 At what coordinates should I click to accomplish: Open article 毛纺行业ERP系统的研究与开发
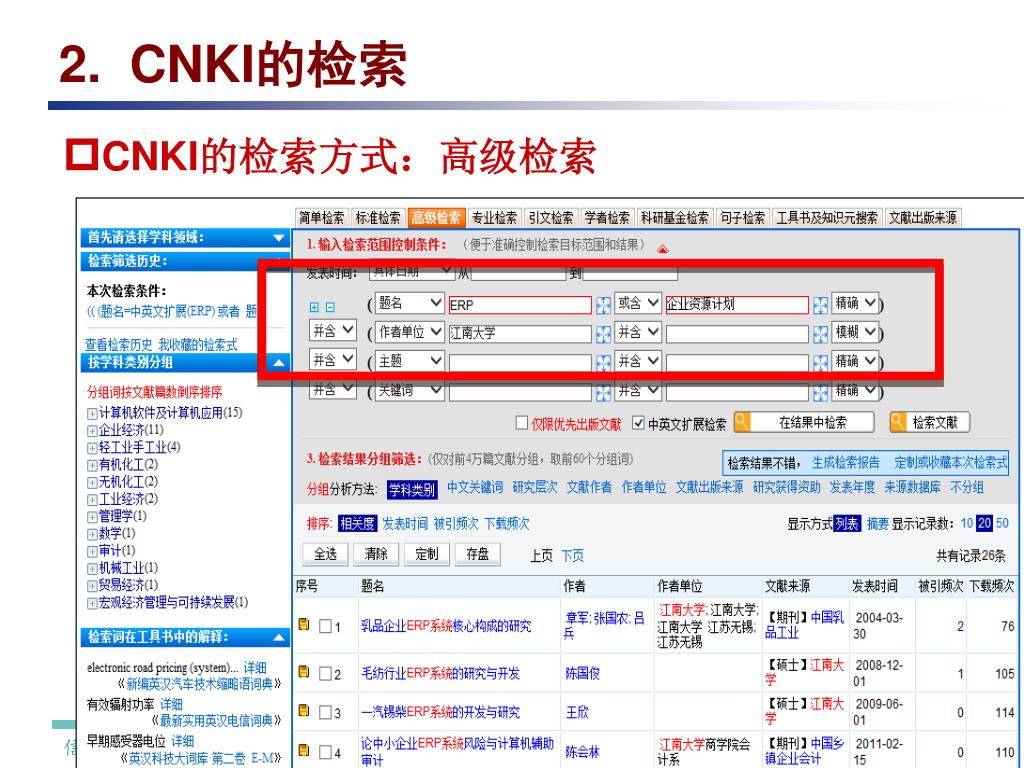click(440, 673)
